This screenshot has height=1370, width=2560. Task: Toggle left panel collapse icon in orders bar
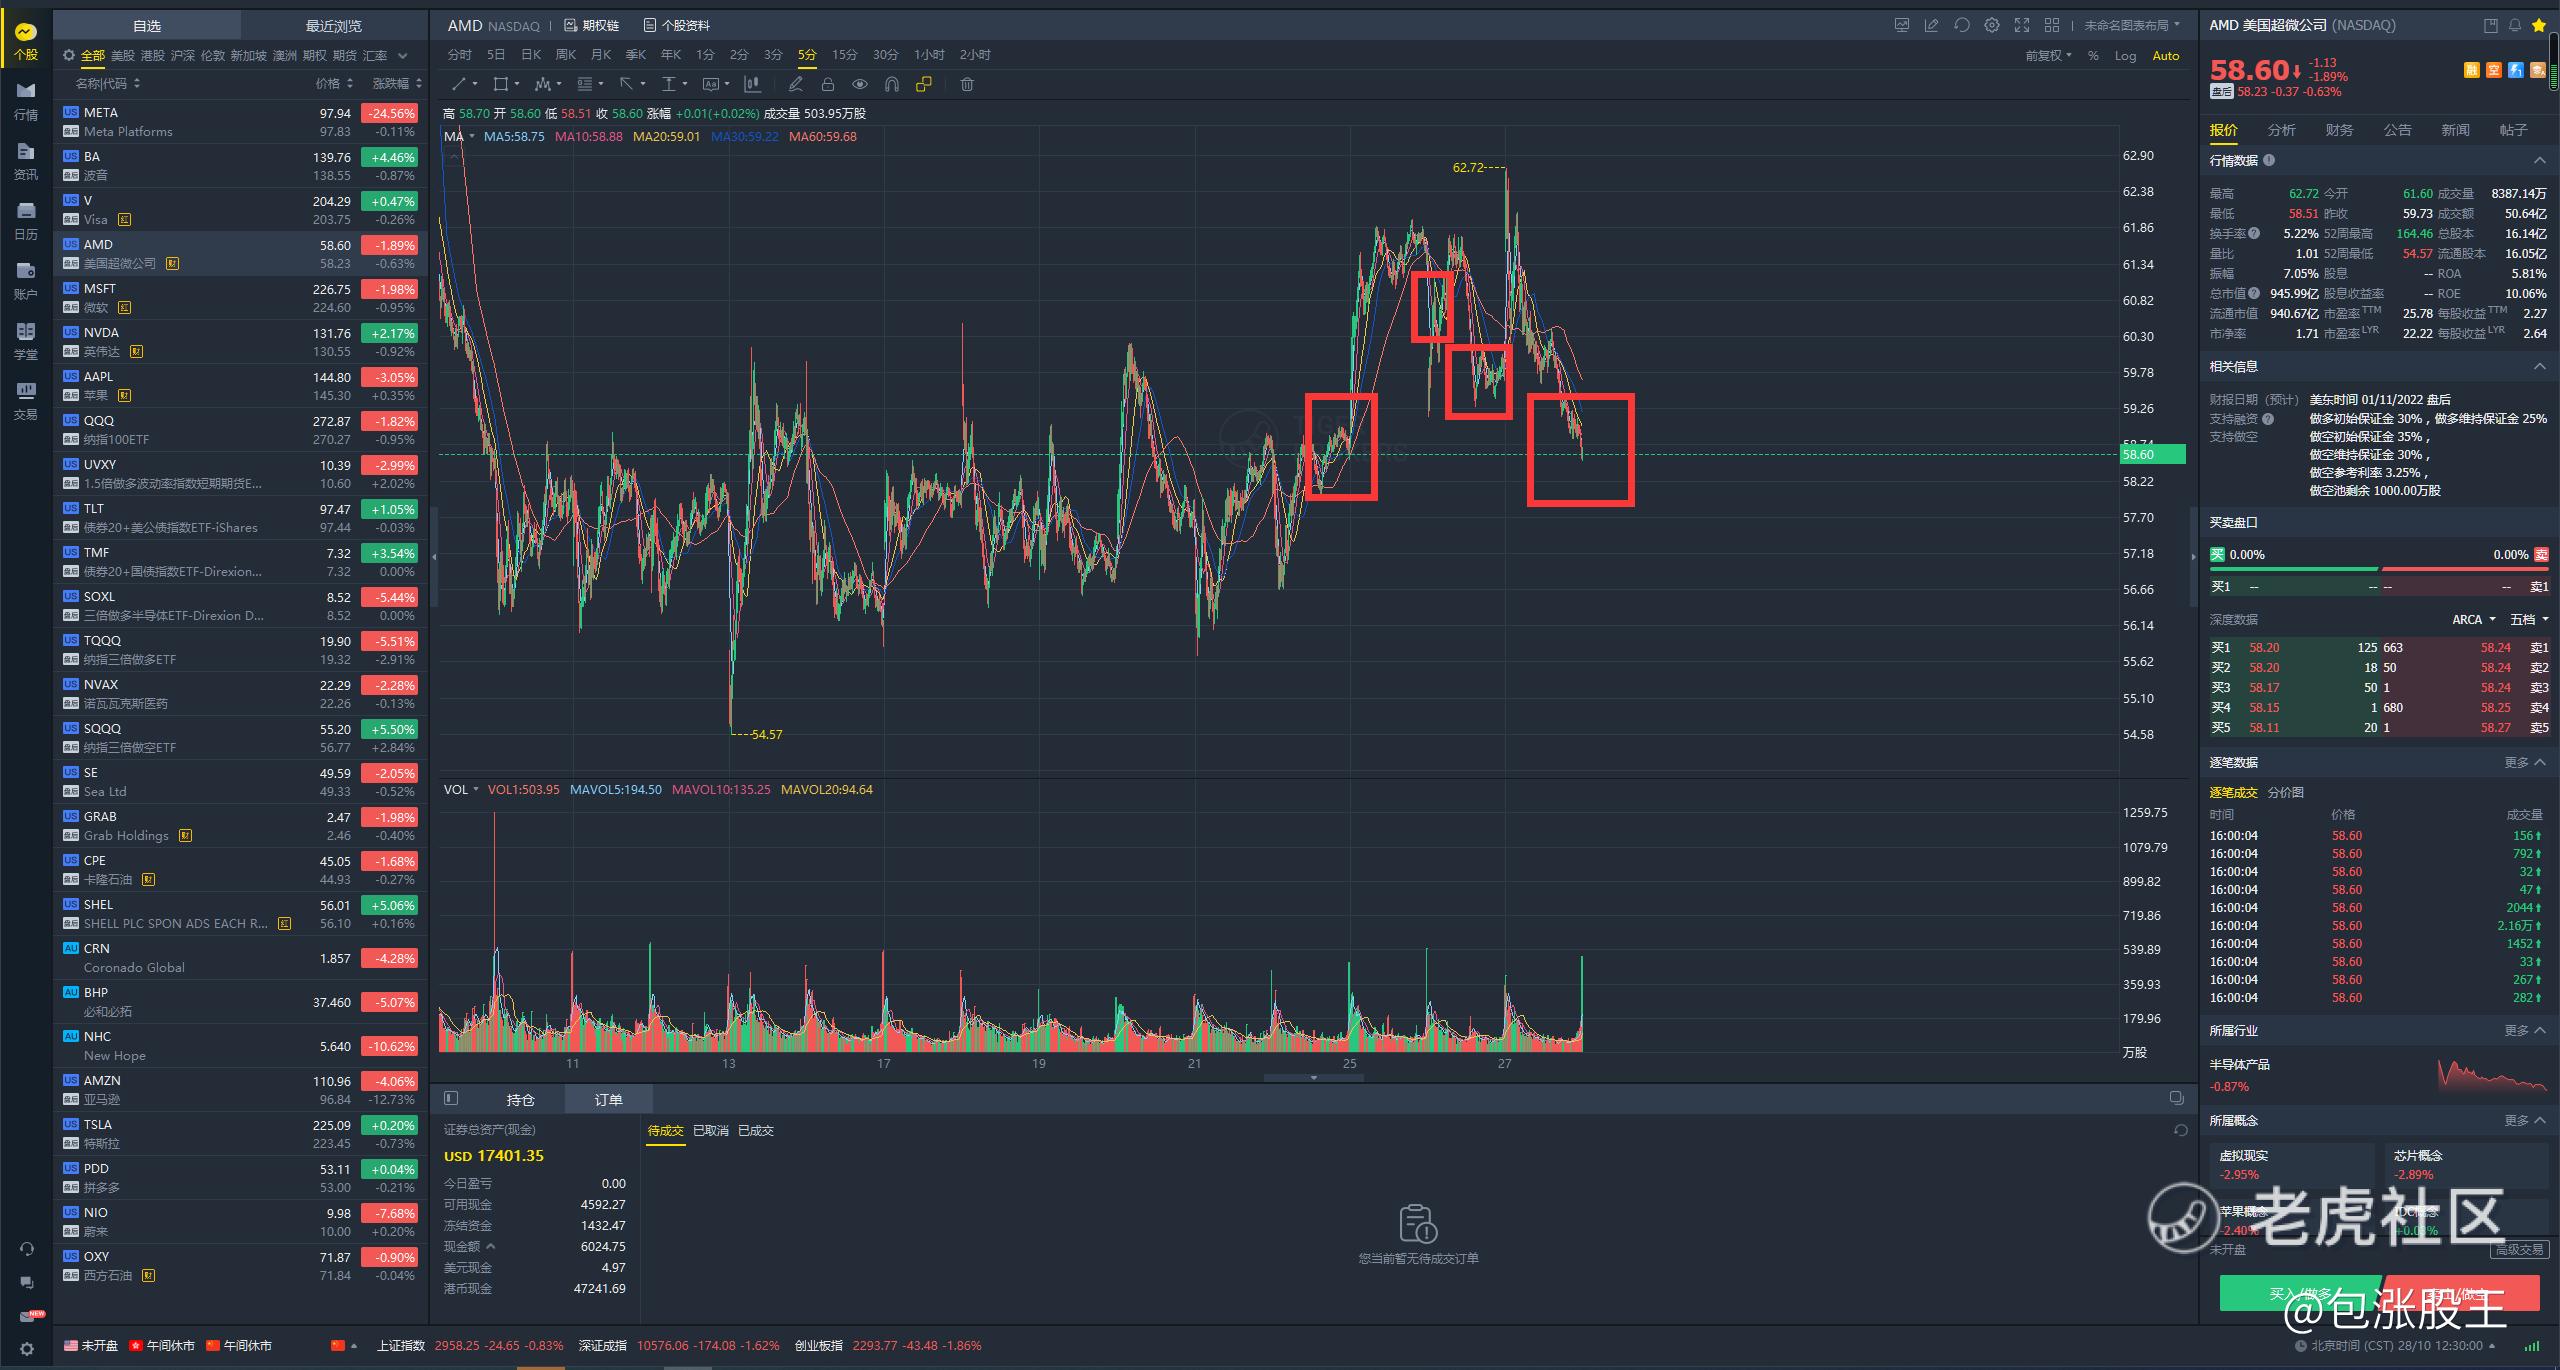pos(451,1098)
